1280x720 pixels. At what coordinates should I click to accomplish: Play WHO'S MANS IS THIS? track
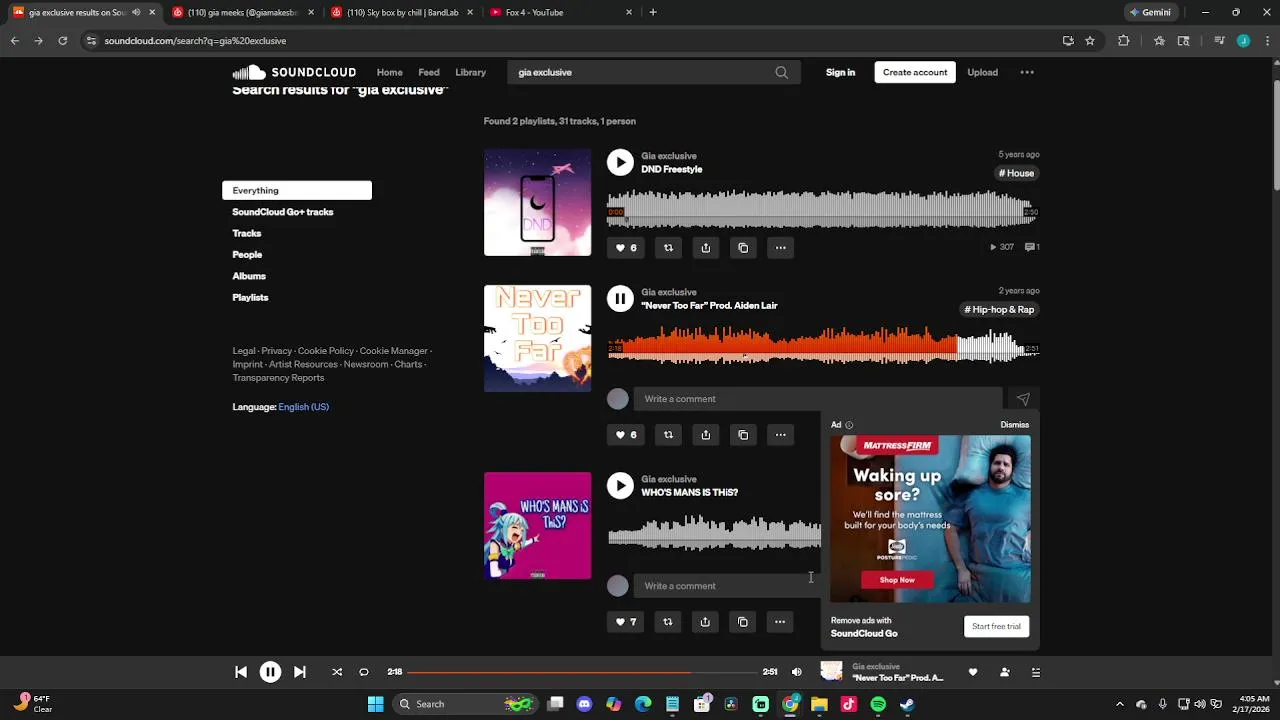(620, 485)
